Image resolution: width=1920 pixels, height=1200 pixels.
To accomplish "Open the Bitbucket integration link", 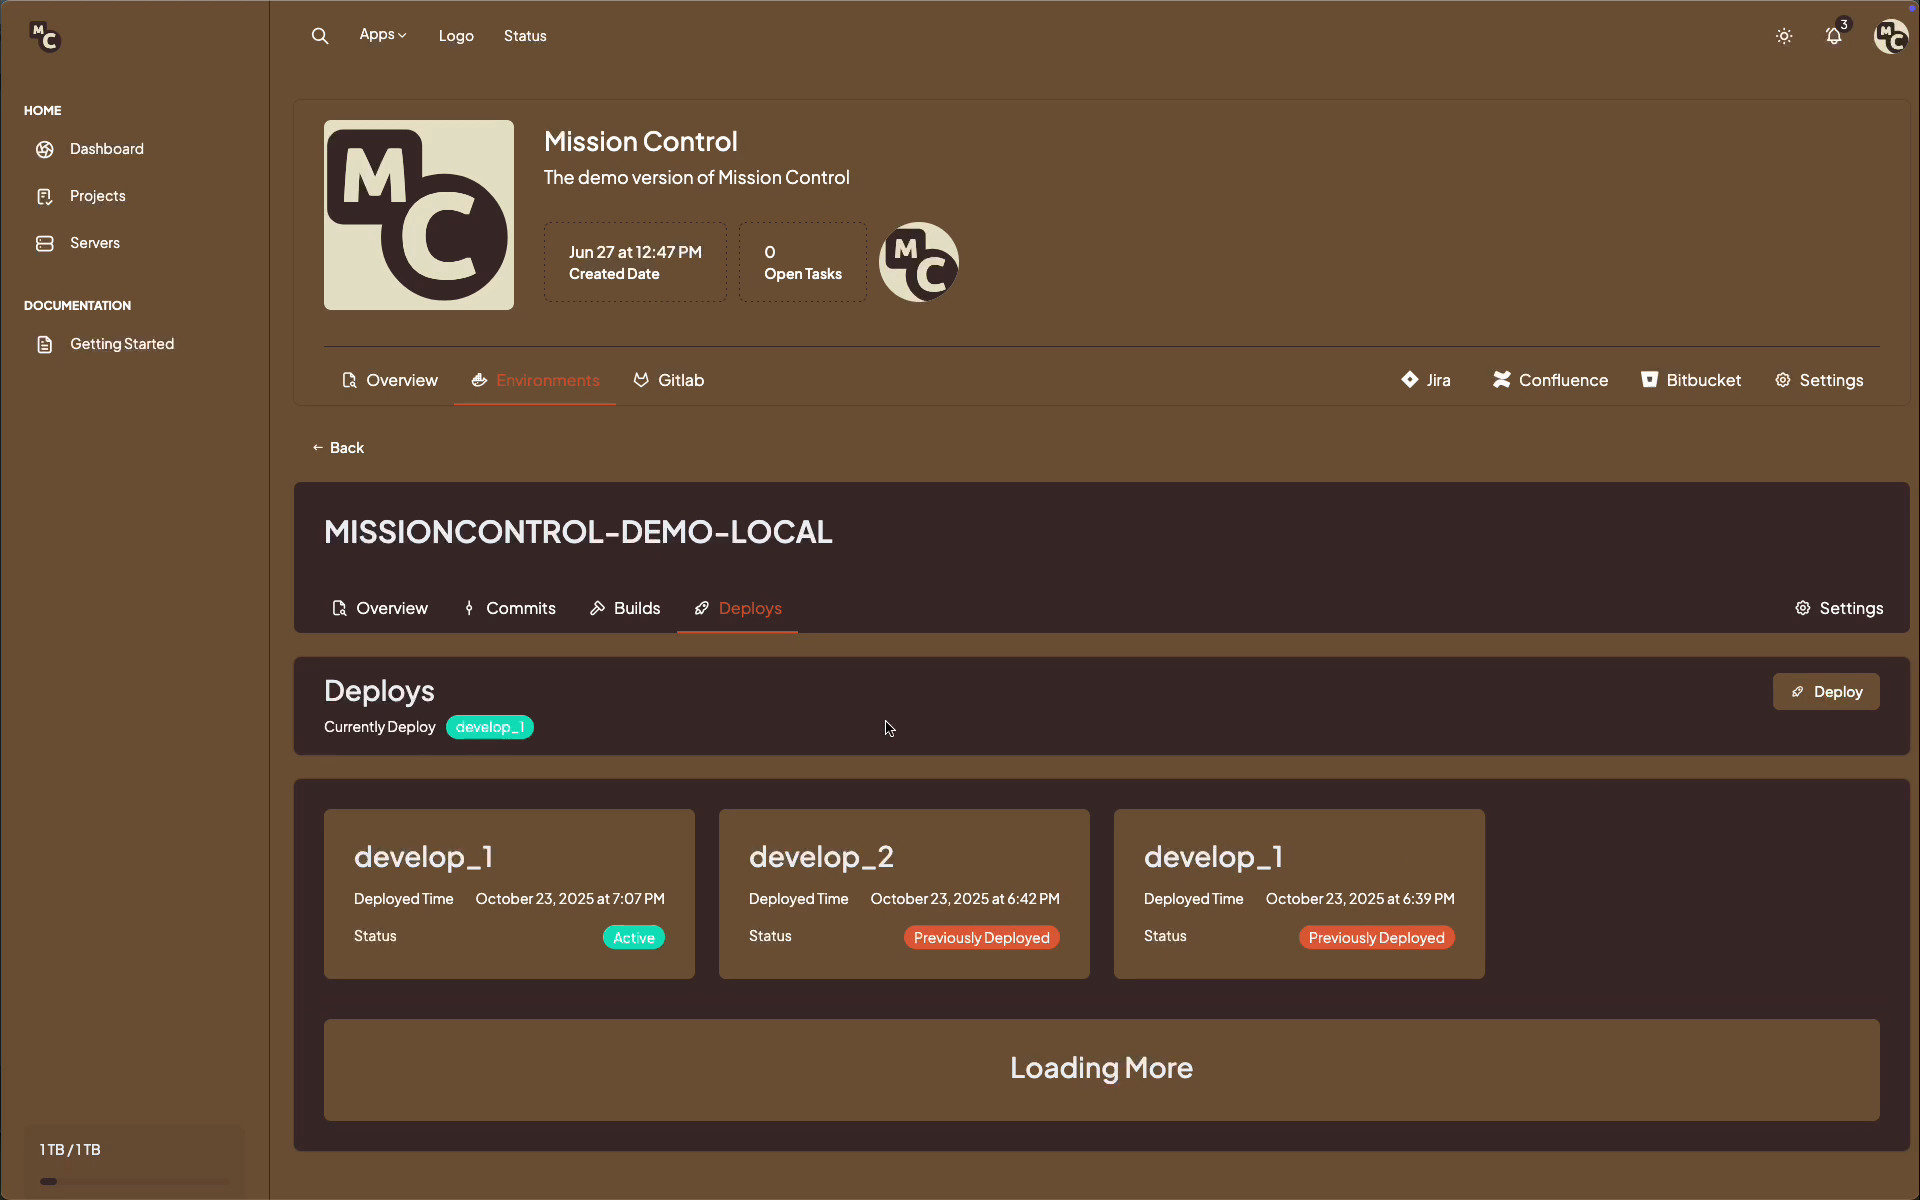I will point(1691,380).
